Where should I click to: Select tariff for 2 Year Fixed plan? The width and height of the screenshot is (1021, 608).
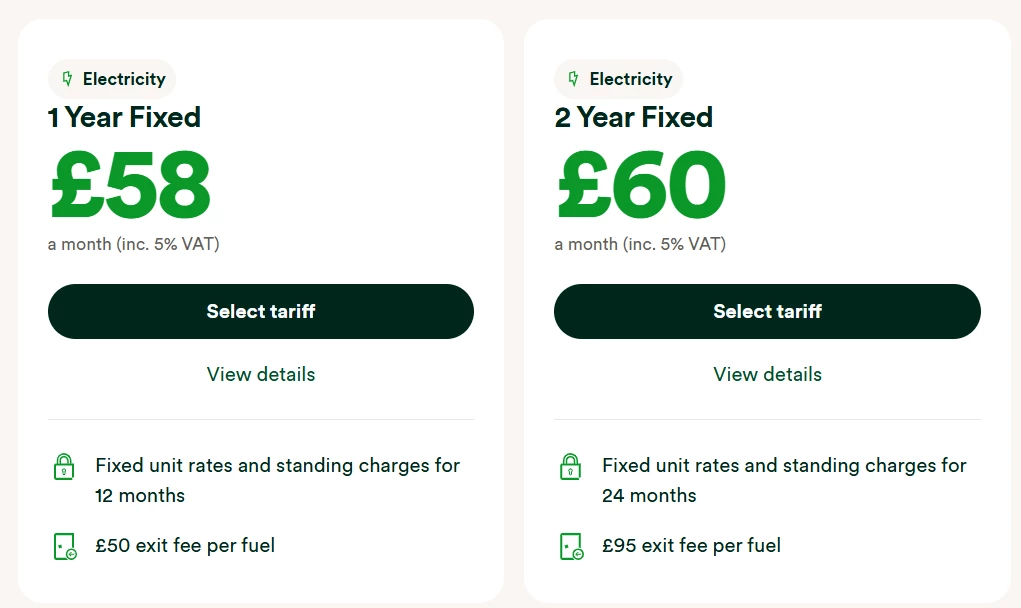tap(767, 311)
